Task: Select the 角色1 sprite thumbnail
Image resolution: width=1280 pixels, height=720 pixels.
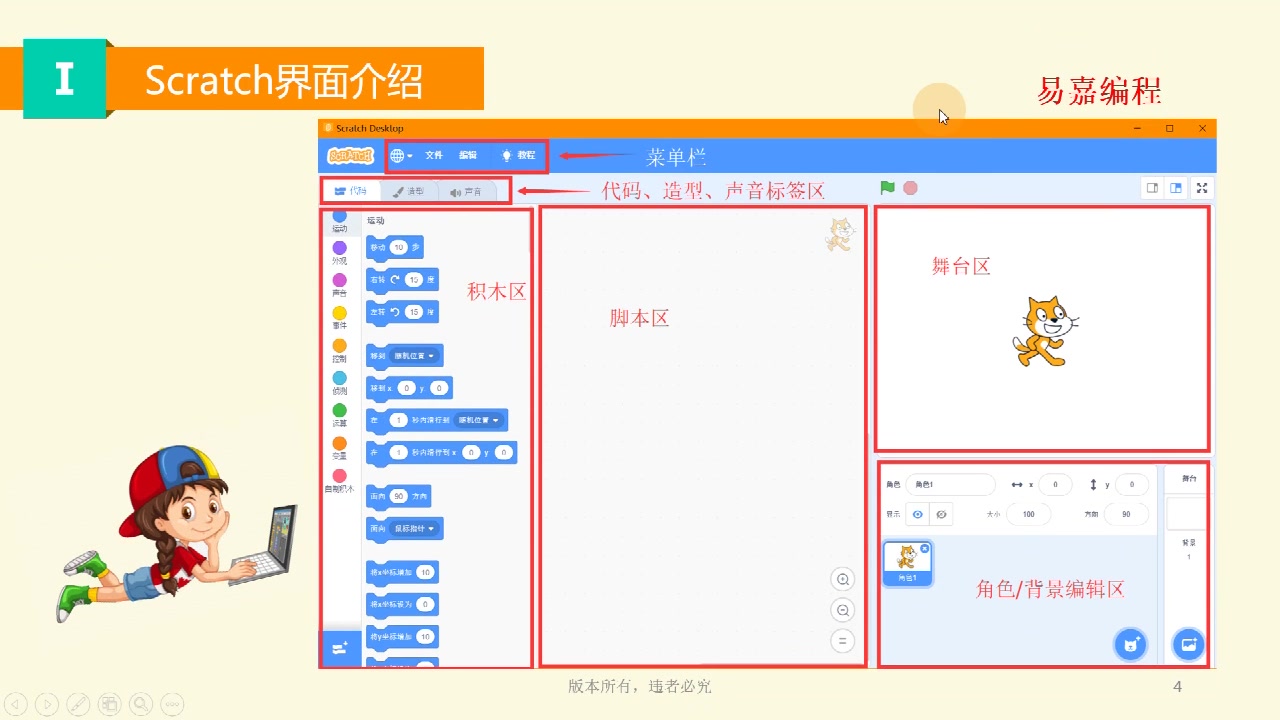Action: click(907, 563)
